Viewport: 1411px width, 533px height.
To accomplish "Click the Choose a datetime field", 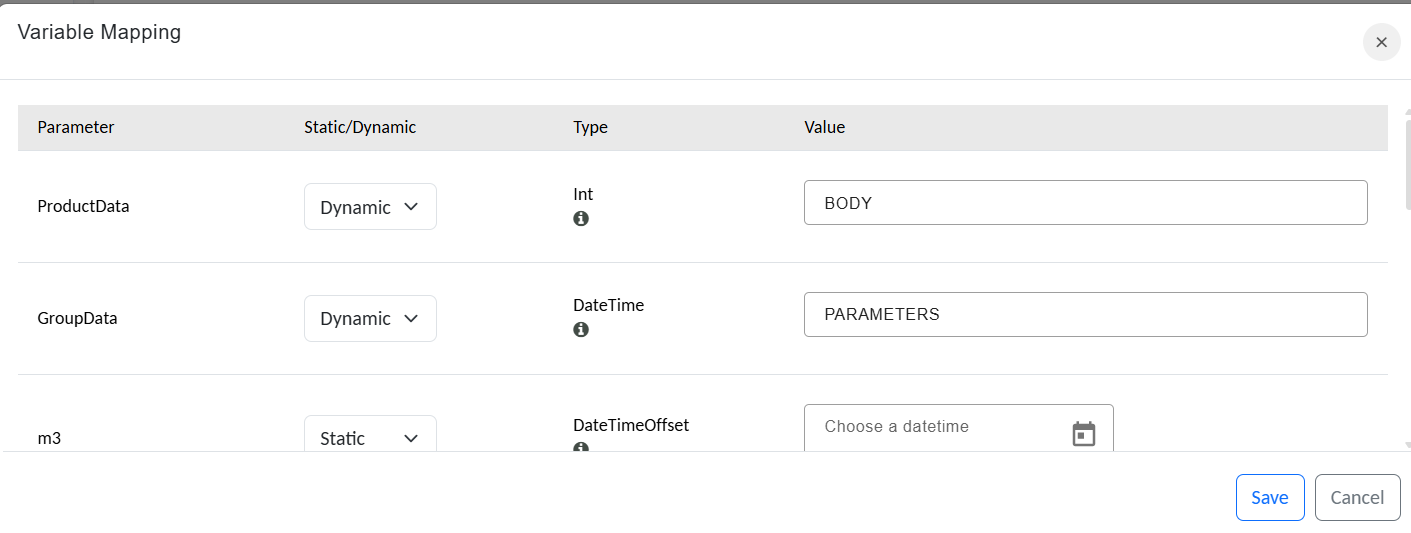I will 940,427.
